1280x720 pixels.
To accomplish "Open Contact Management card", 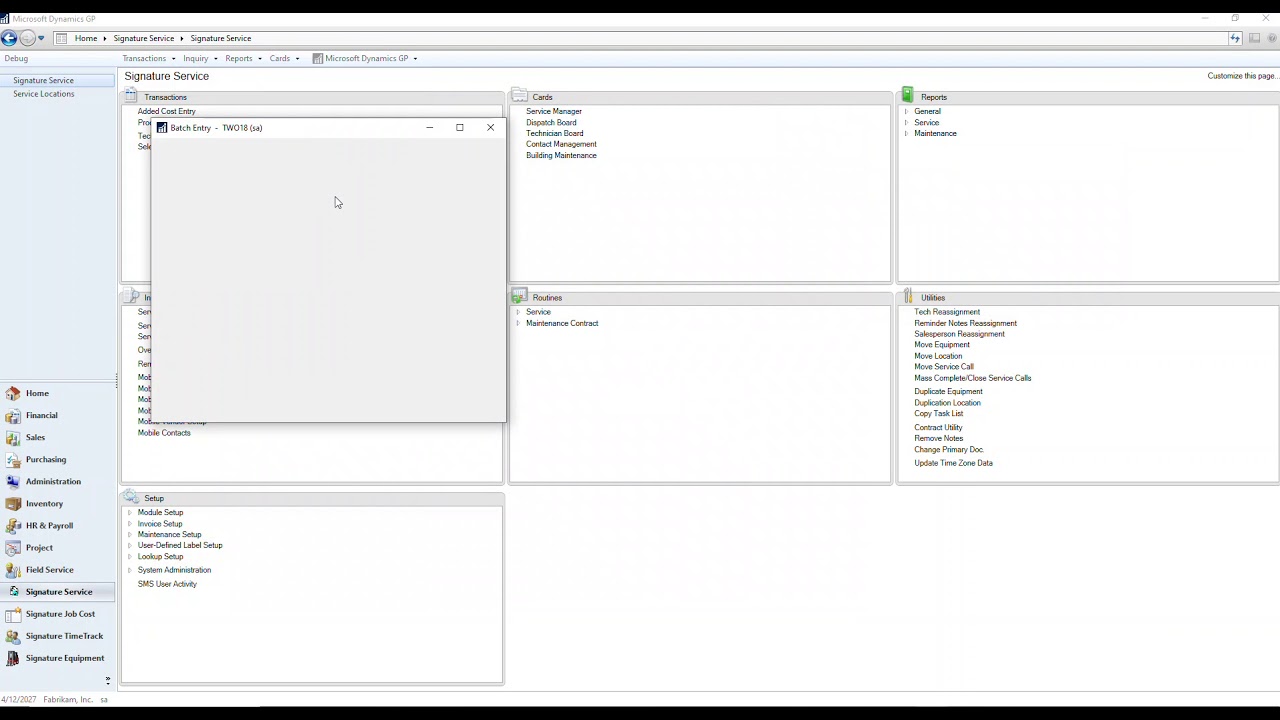I will click(x=561, y=144).
